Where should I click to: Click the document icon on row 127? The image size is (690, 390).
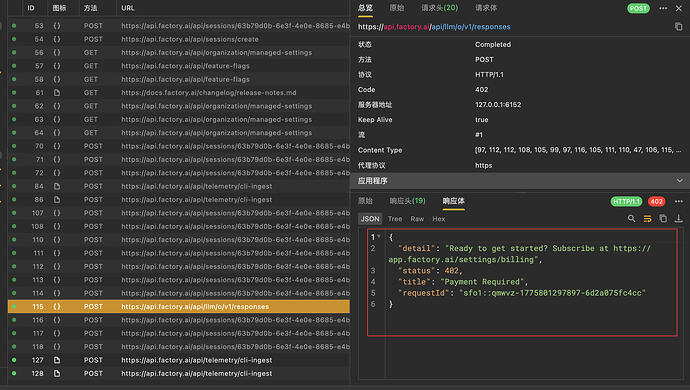coord(57,360)
